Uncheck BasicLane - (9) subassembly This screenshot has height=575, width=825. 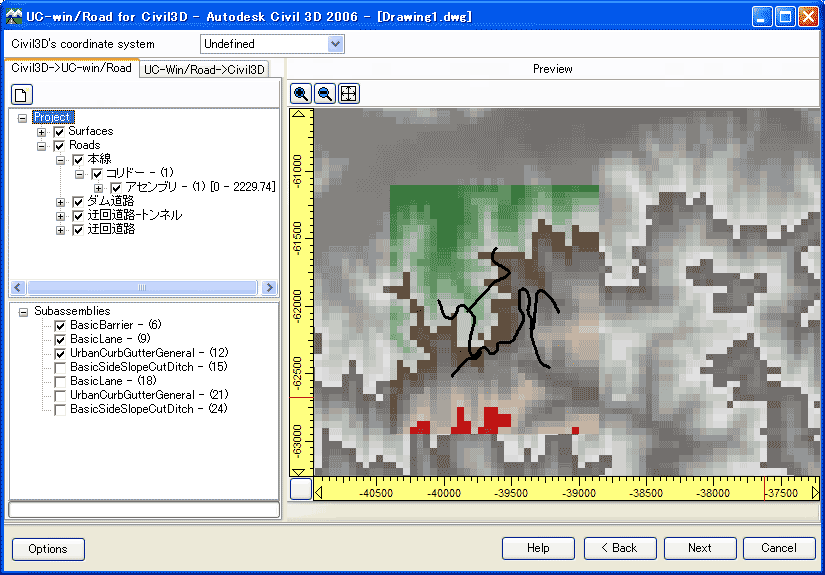point(60,339)
